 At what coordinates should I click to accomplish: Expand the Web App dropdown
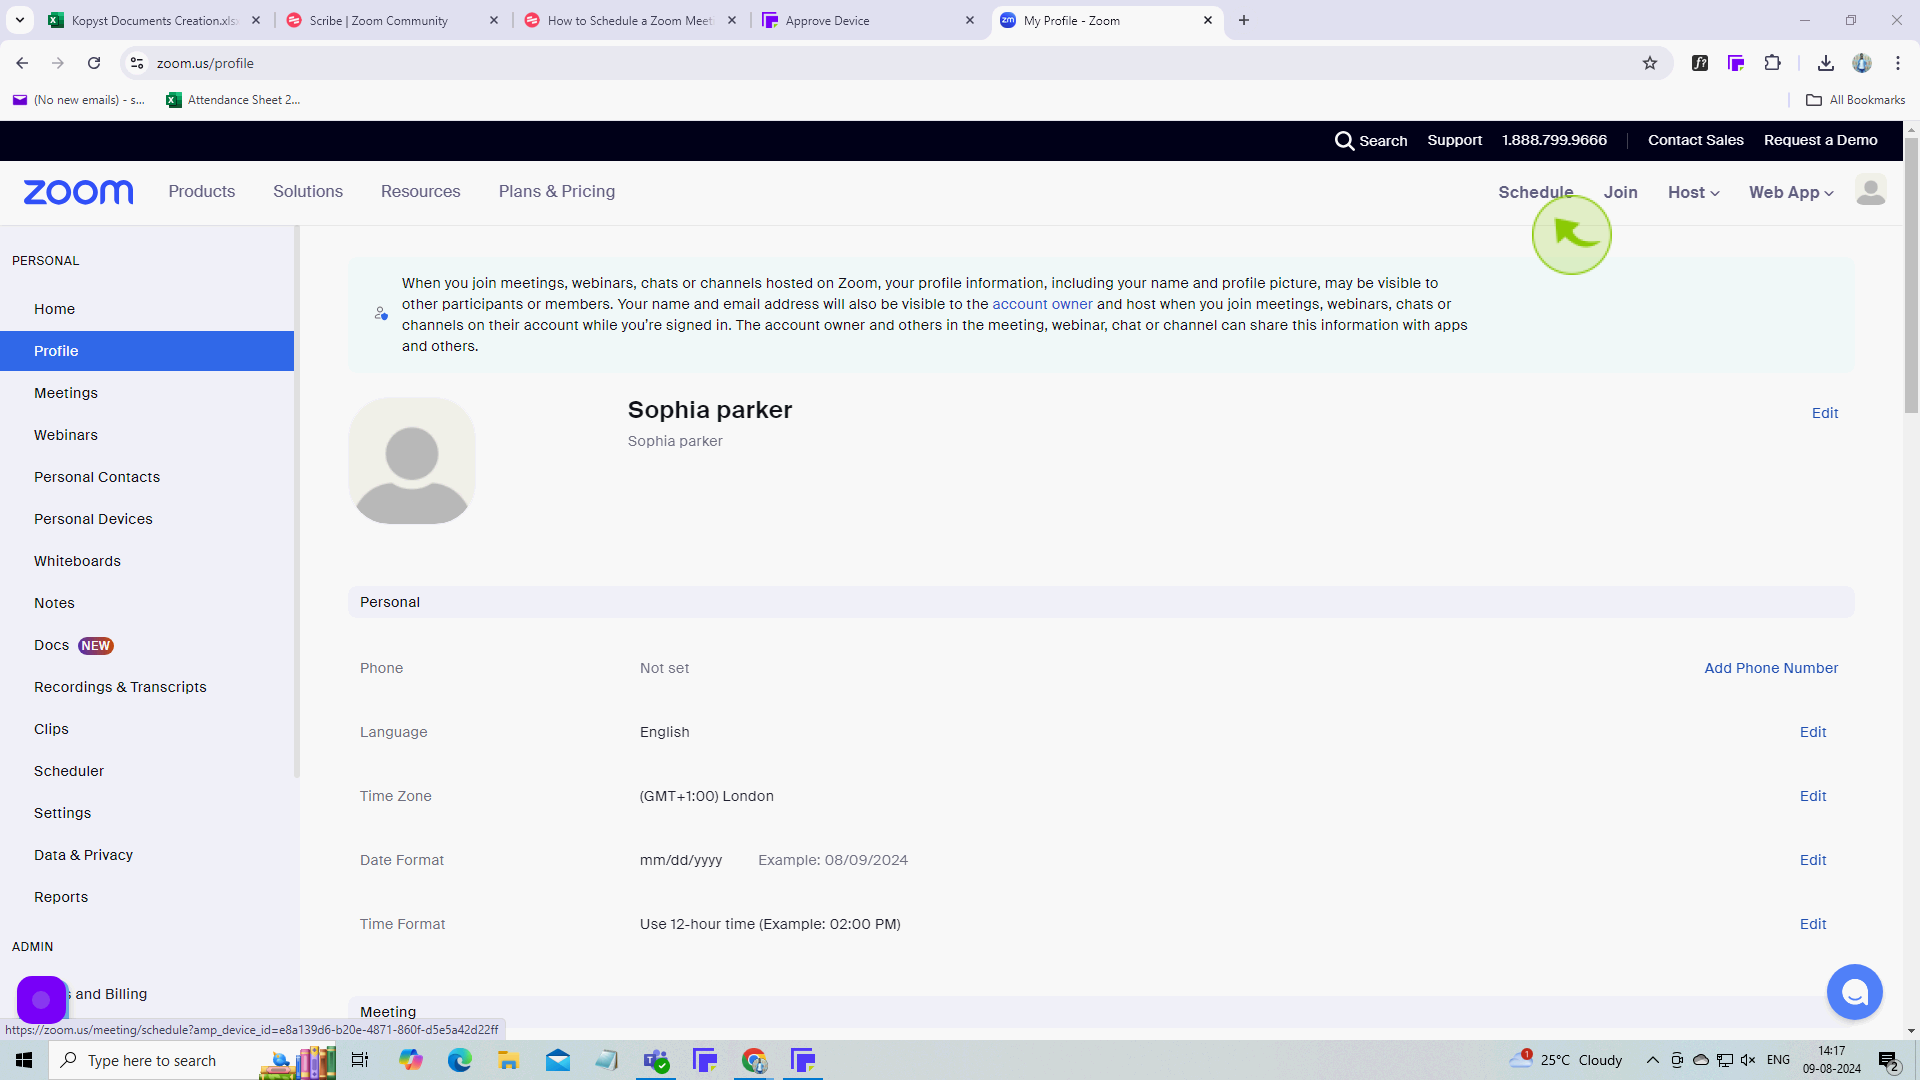pos(1790,192)
